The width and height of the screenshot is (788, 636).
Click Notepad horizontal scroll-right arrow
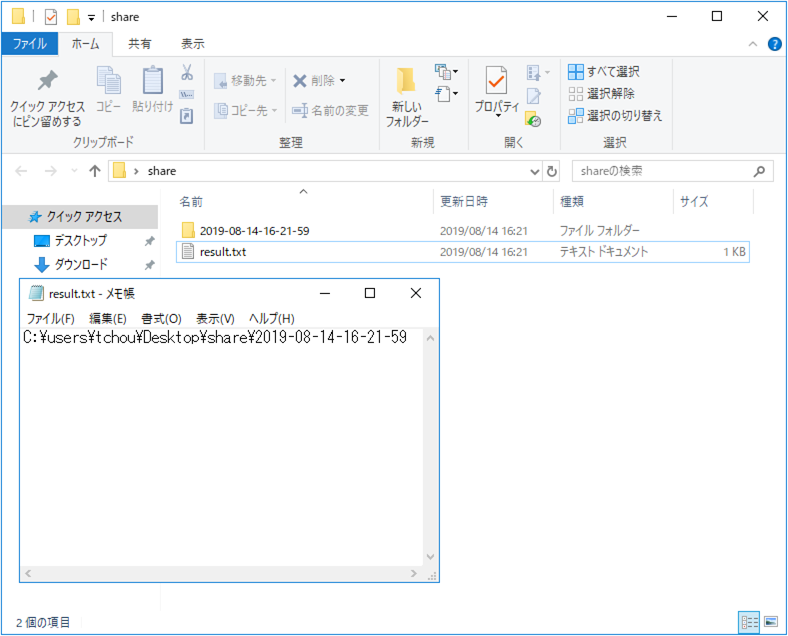coord(414,573)
